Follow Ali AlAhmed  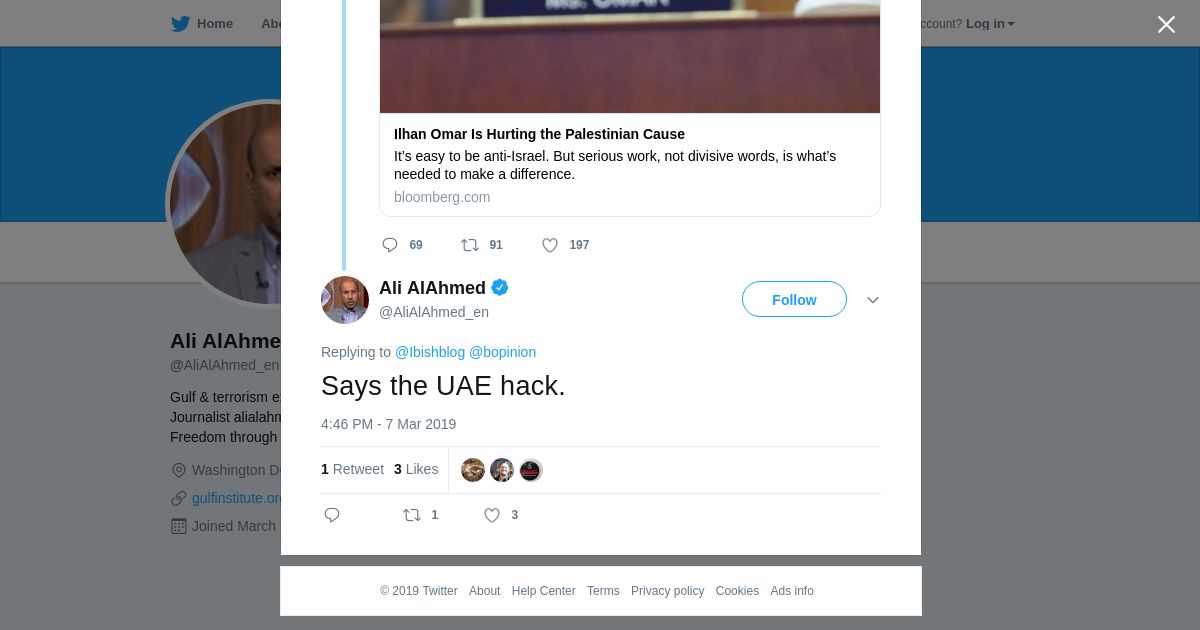tap(794, 300)
